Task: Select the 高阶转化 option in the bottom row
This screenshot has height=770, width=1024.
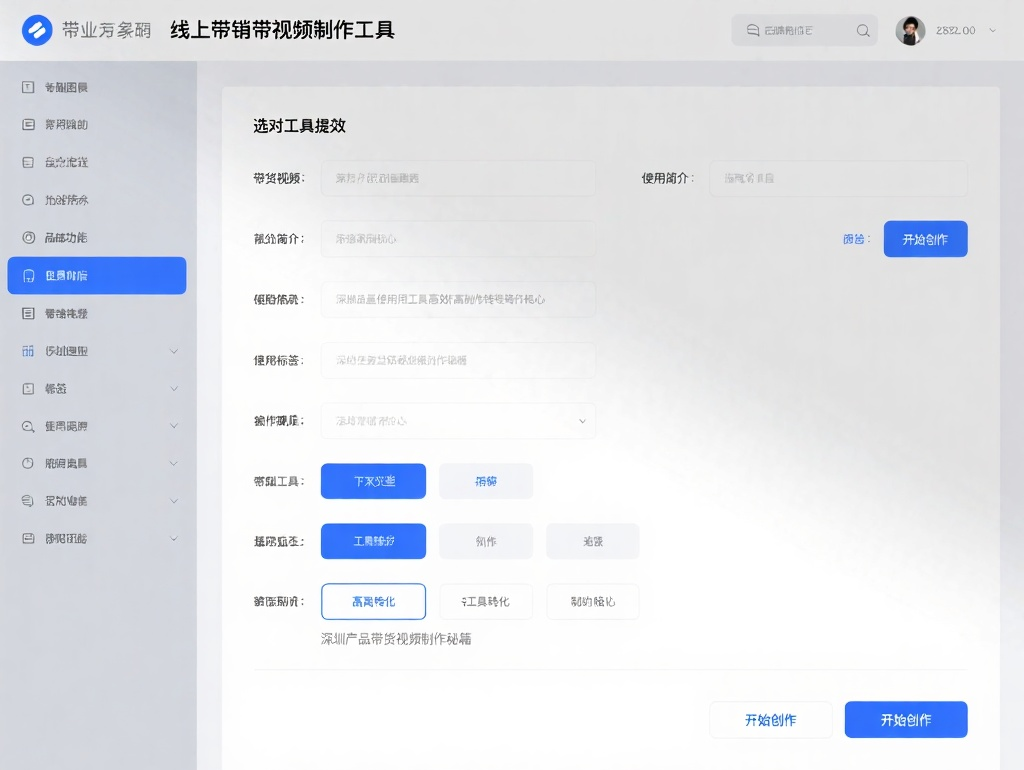Action: tap(372, 601)
